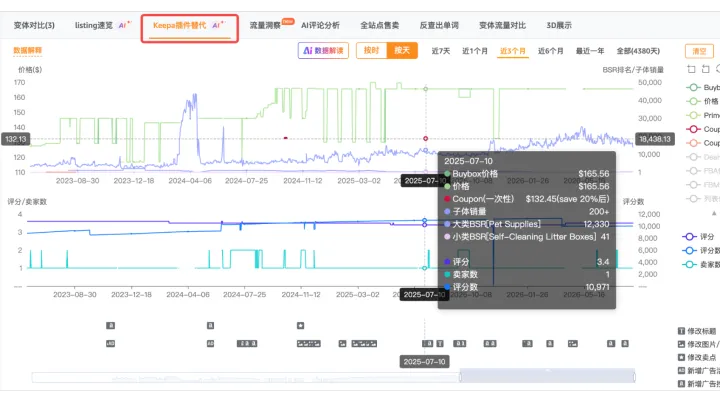The image size is (720, 403).
Task: Toggle the dark red Coupon legend series
Action: tap(703, 129)
